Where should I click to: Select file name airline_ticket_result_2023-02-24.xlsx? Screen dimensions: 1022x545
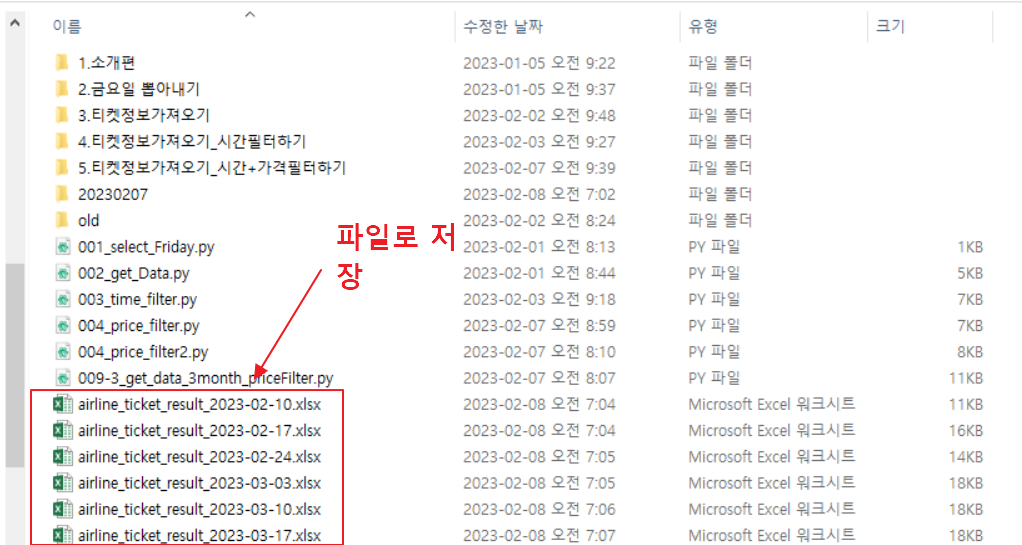click(199, 457)
